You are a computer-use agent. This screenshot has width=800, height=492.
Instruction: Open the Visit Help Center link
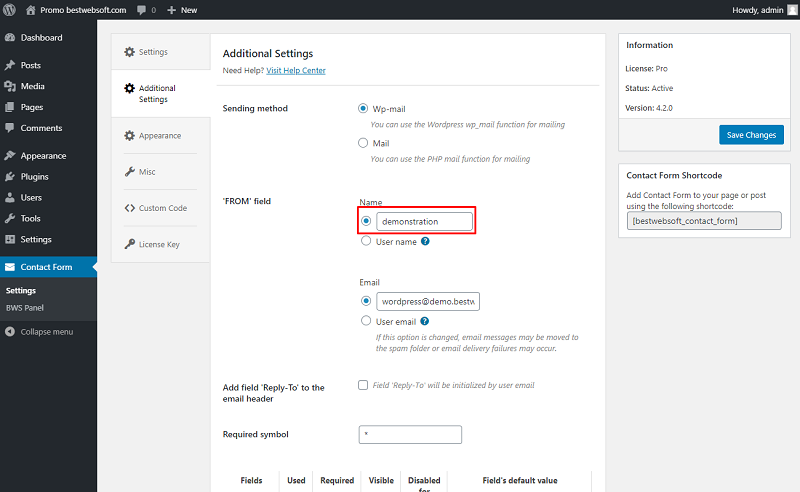296,70
